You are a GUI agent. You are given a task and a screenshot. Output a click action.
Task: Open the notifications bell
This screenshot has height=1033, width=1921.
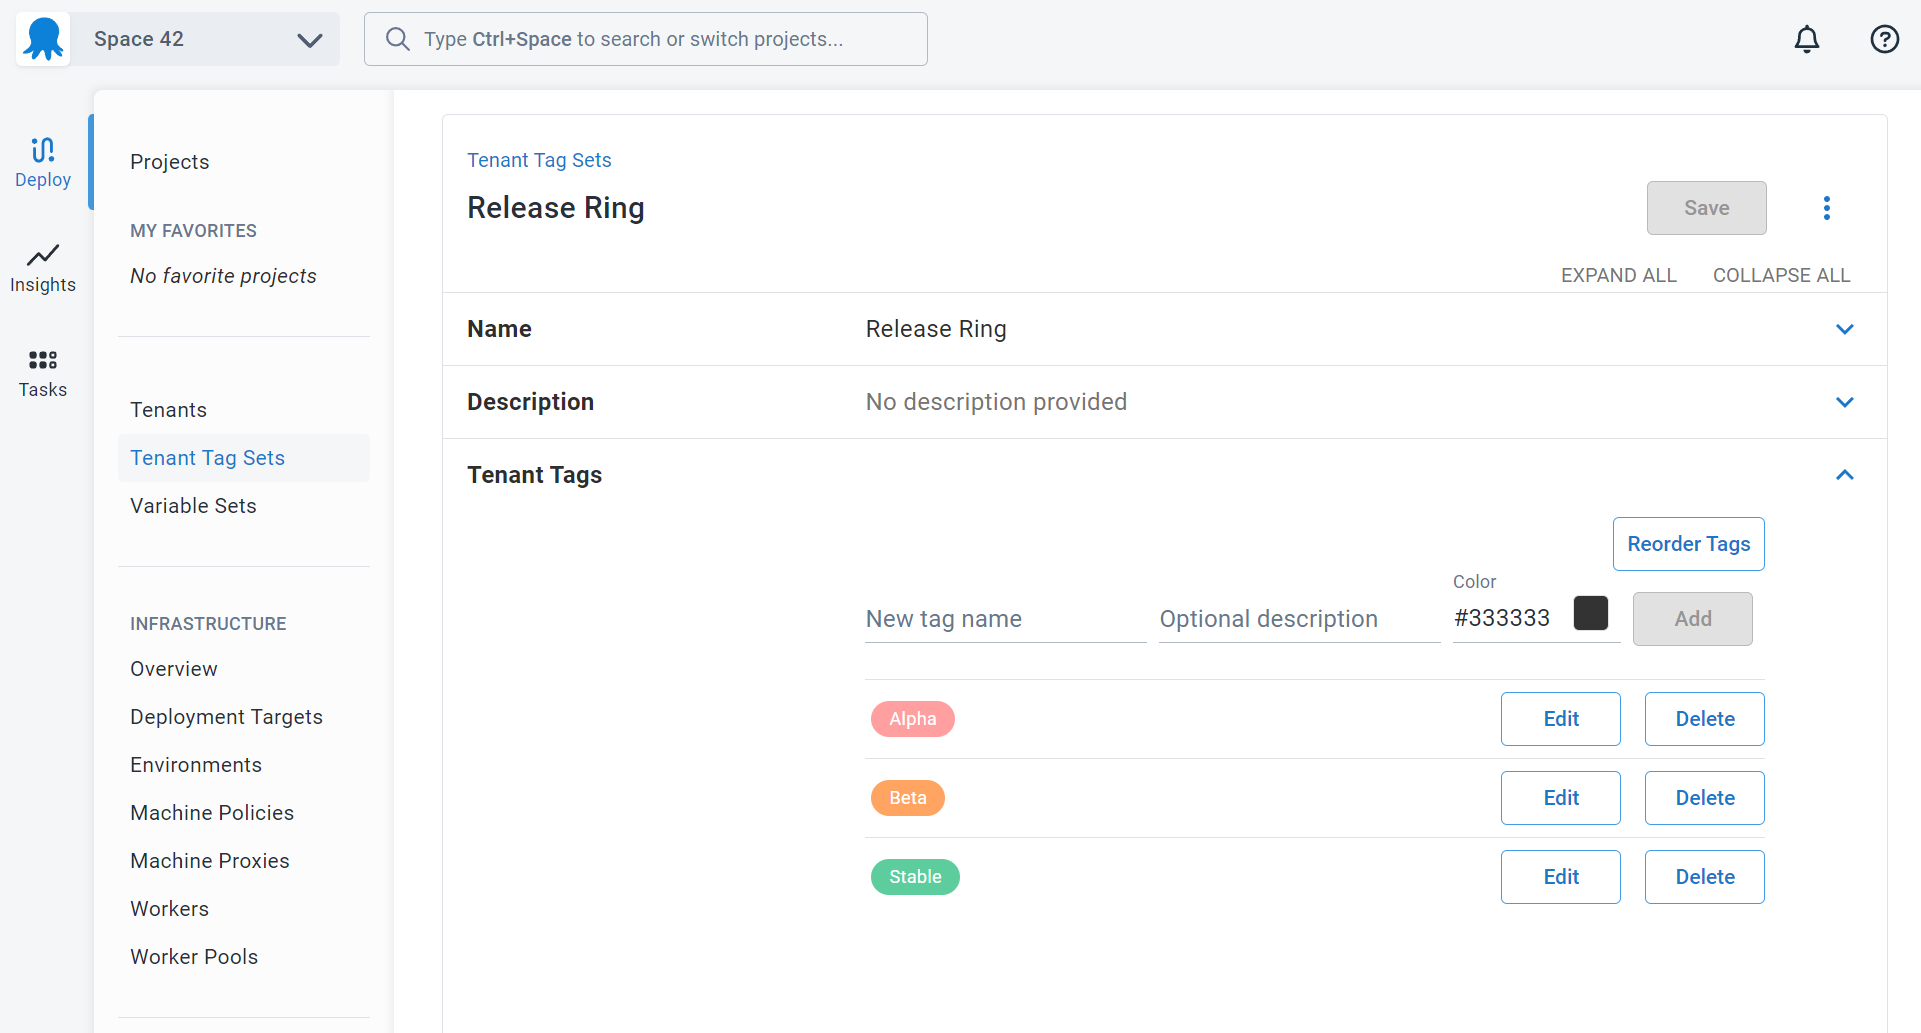tap(1807, 39)
